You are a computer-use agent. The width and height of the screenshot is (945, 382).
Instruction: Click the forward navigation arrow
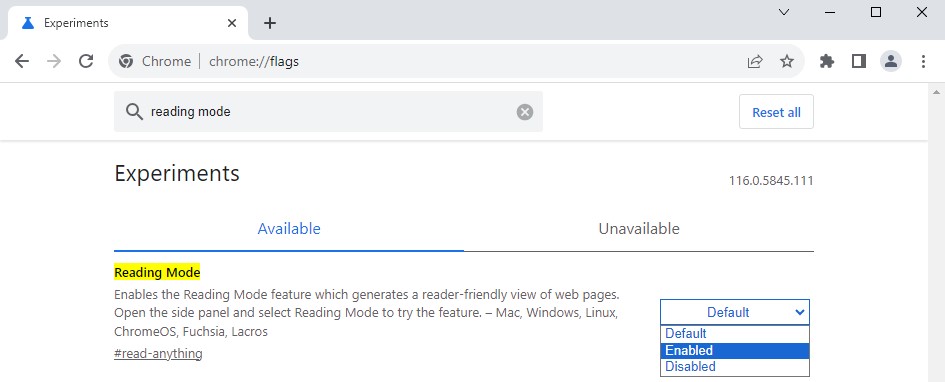click(54, 61)
